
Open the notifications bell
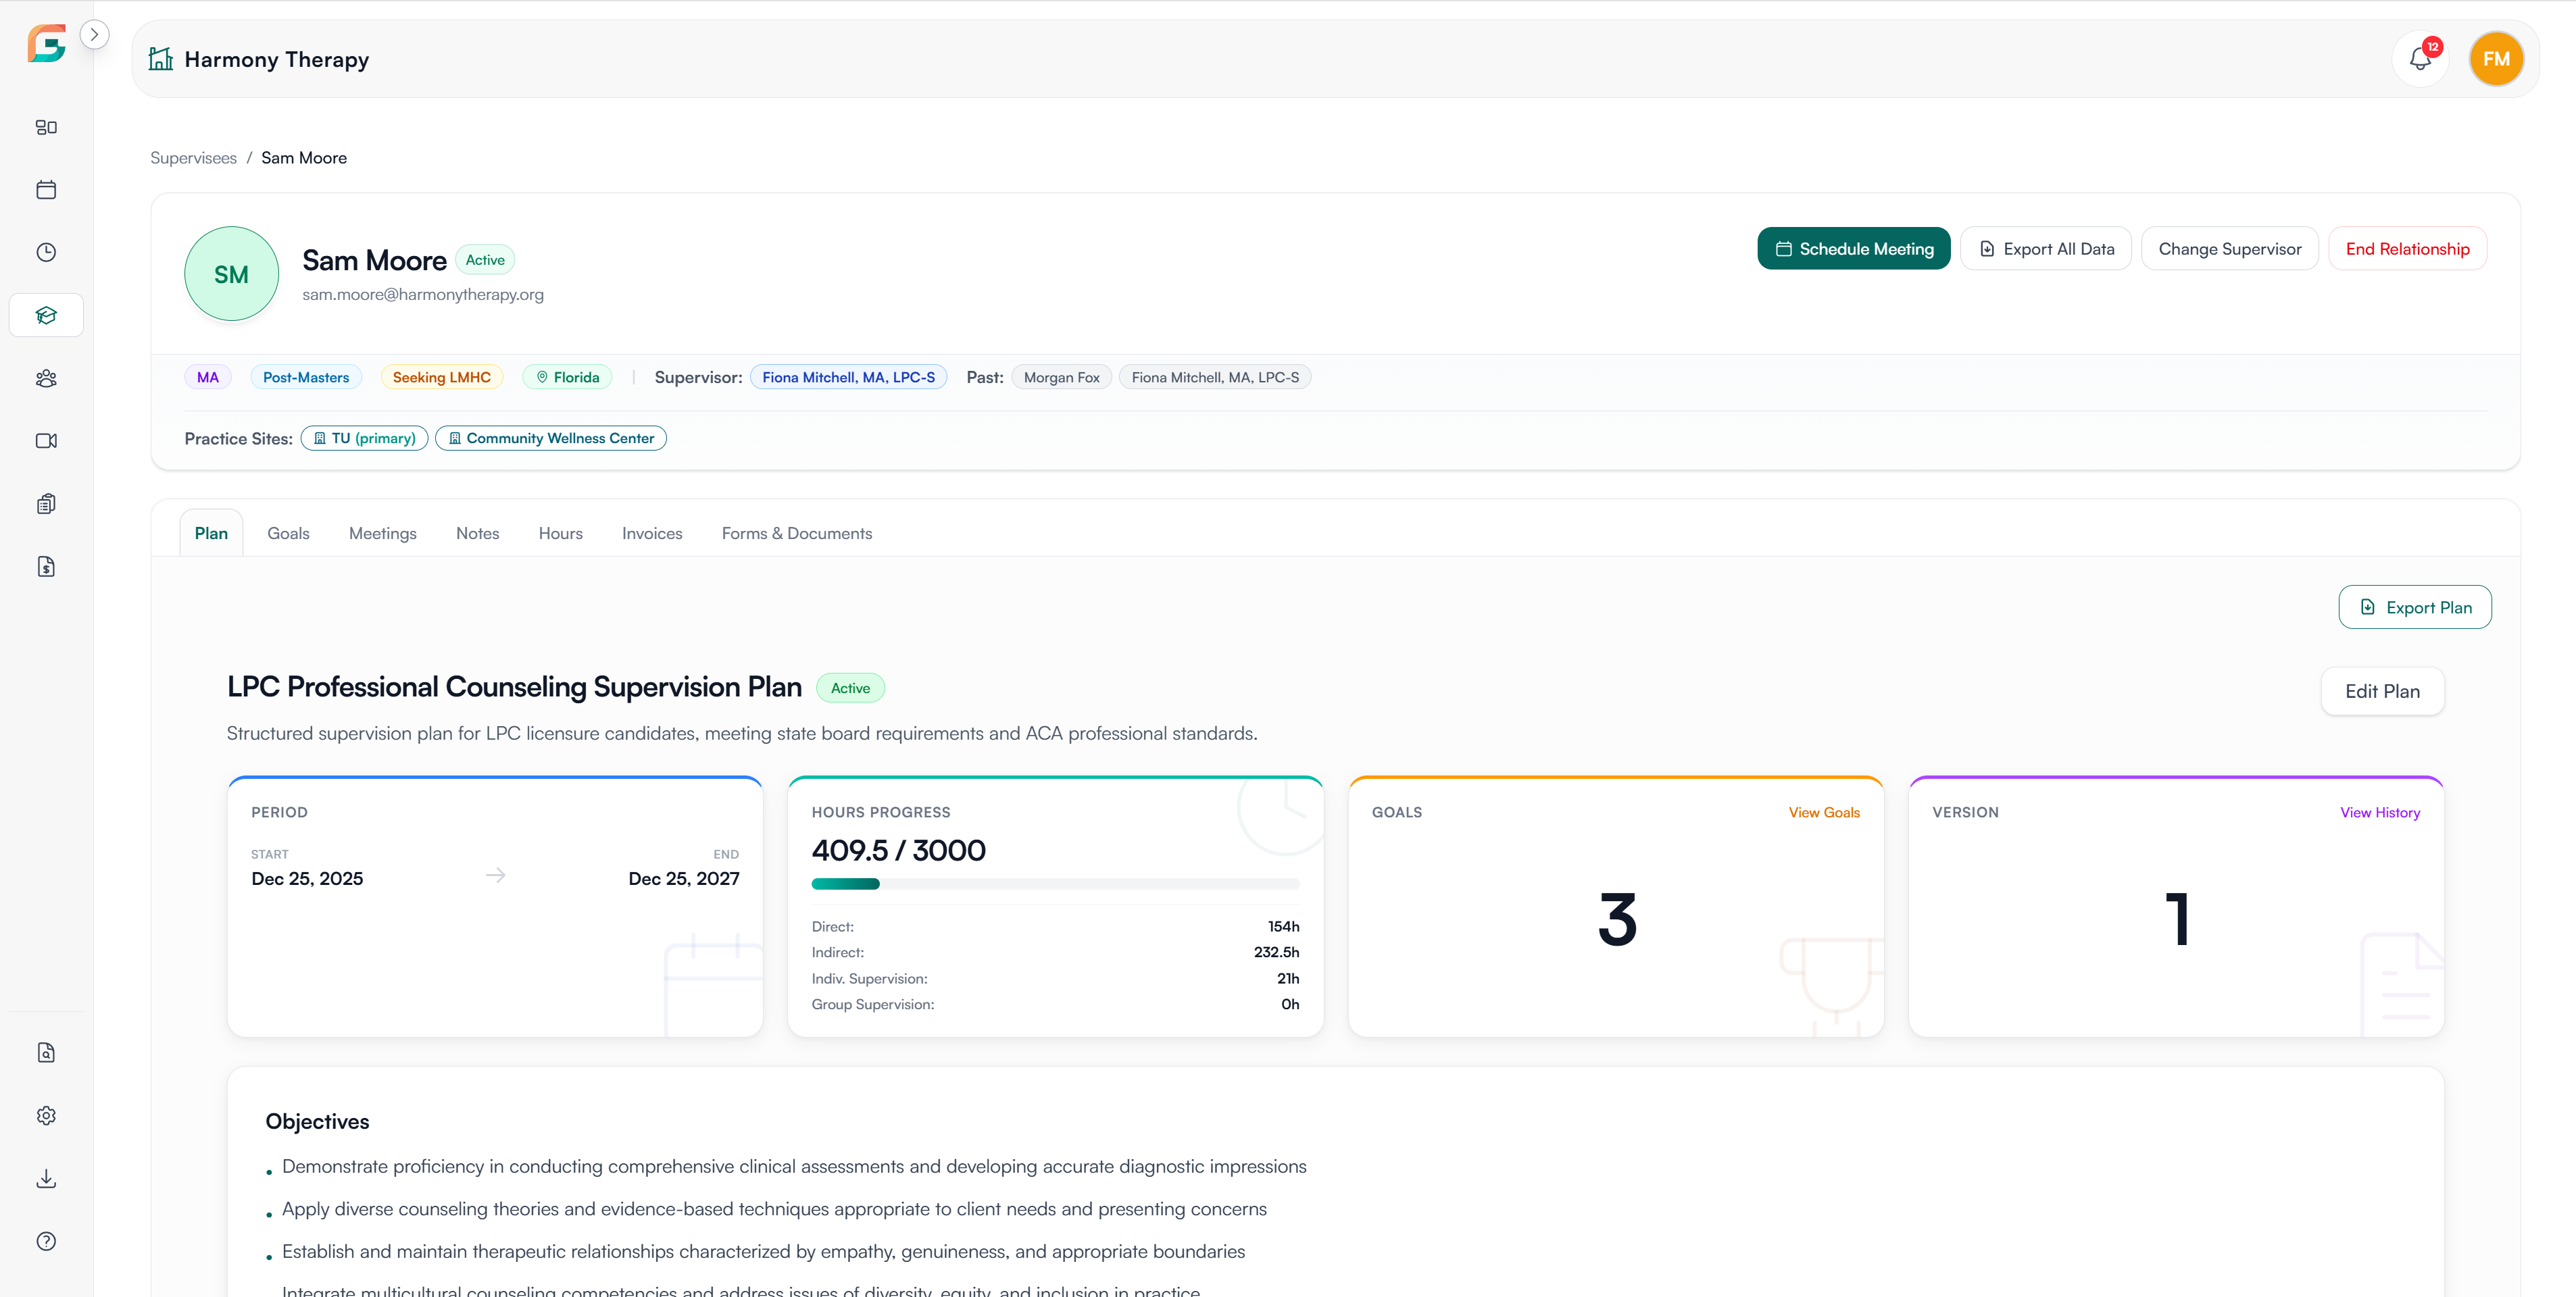(x=2420, y=59)
